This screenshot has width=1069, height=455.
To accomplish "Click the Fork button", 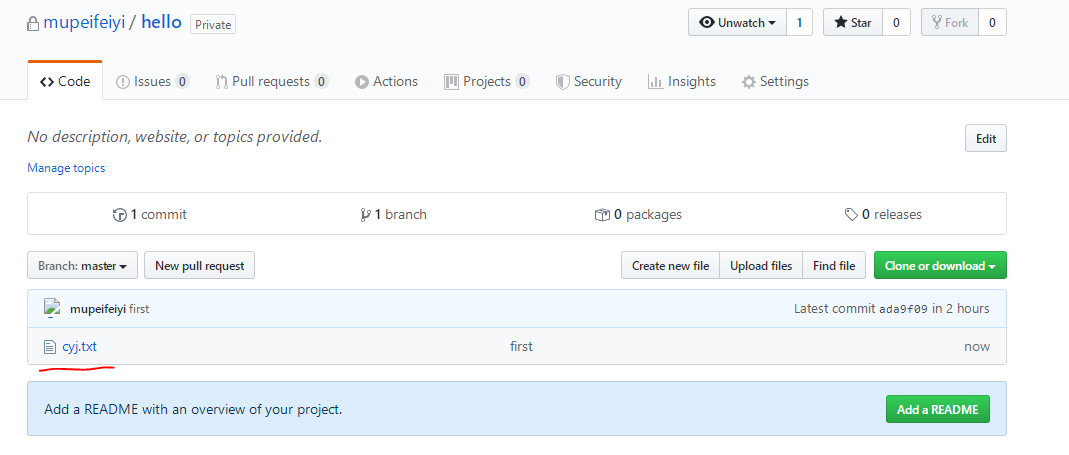I will 950,23.
